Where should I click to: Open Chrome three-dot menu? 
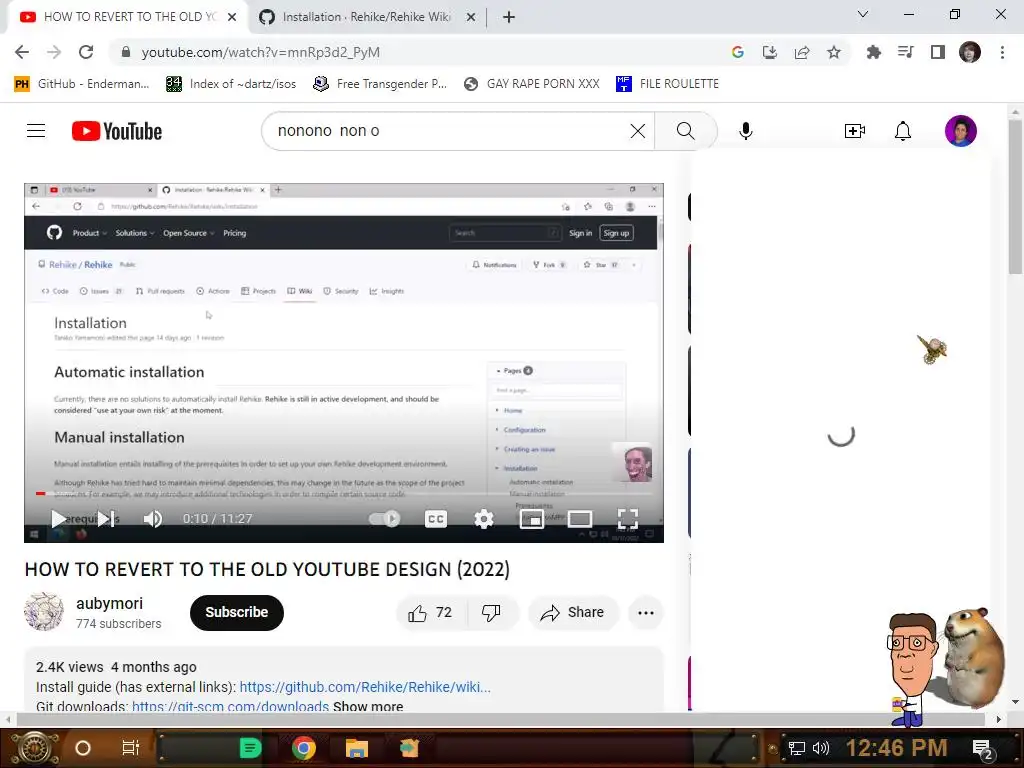pos(1002,52)
